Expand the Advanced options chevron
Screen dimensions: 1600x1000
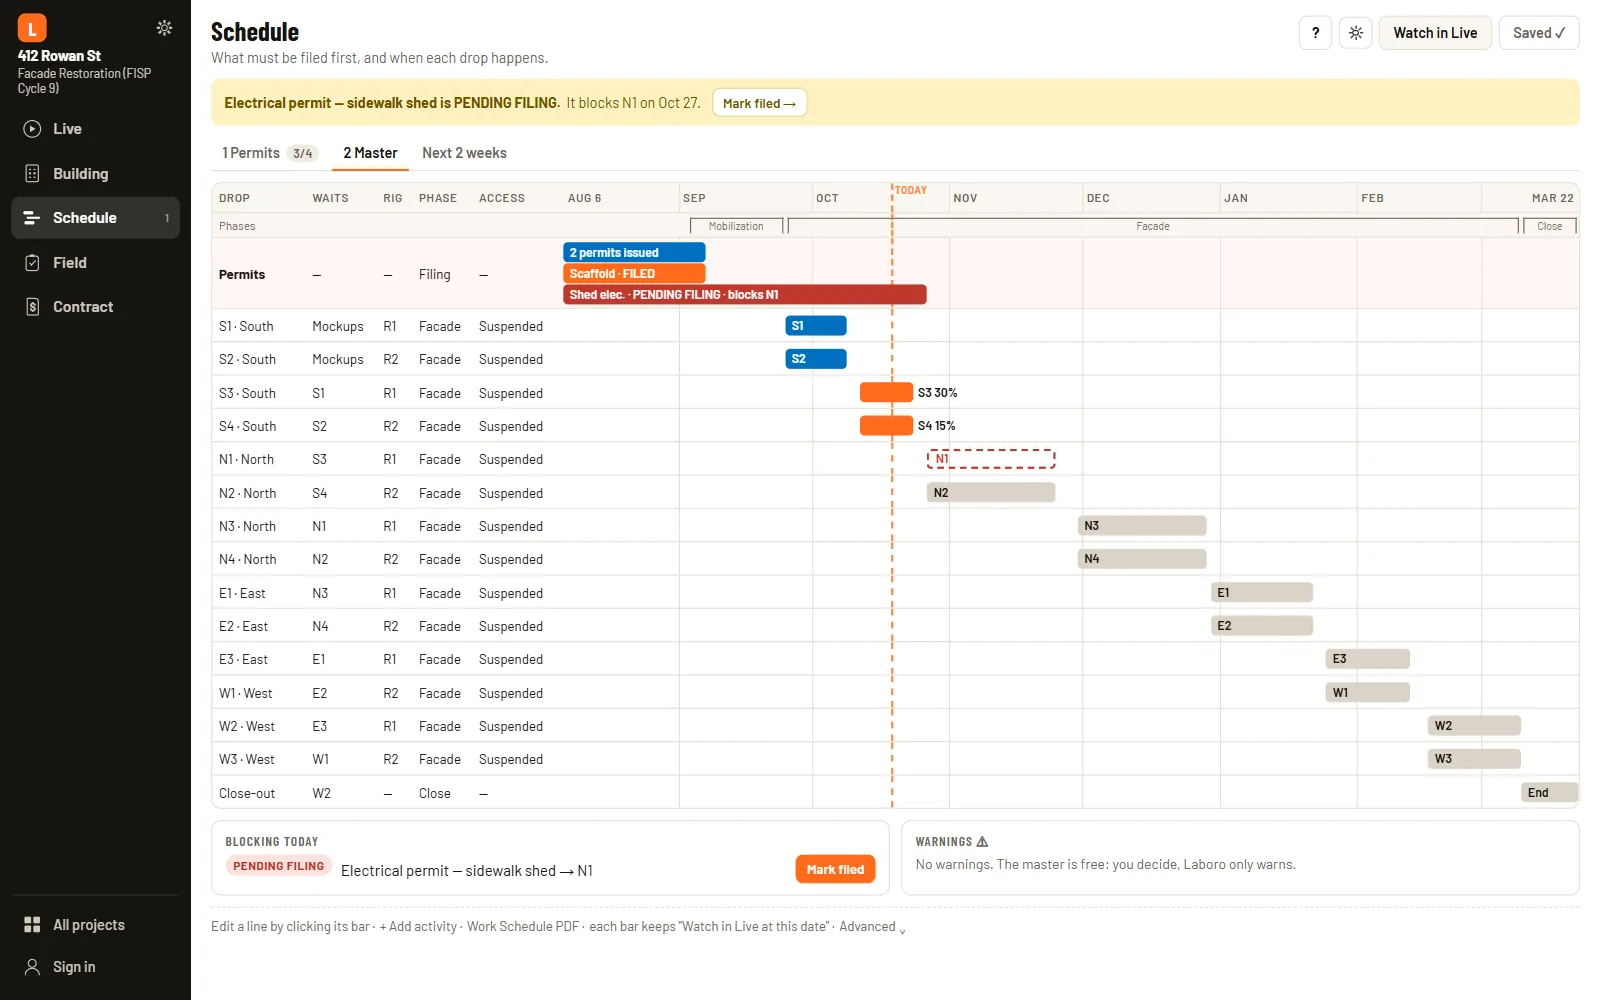tap(902, 930)
